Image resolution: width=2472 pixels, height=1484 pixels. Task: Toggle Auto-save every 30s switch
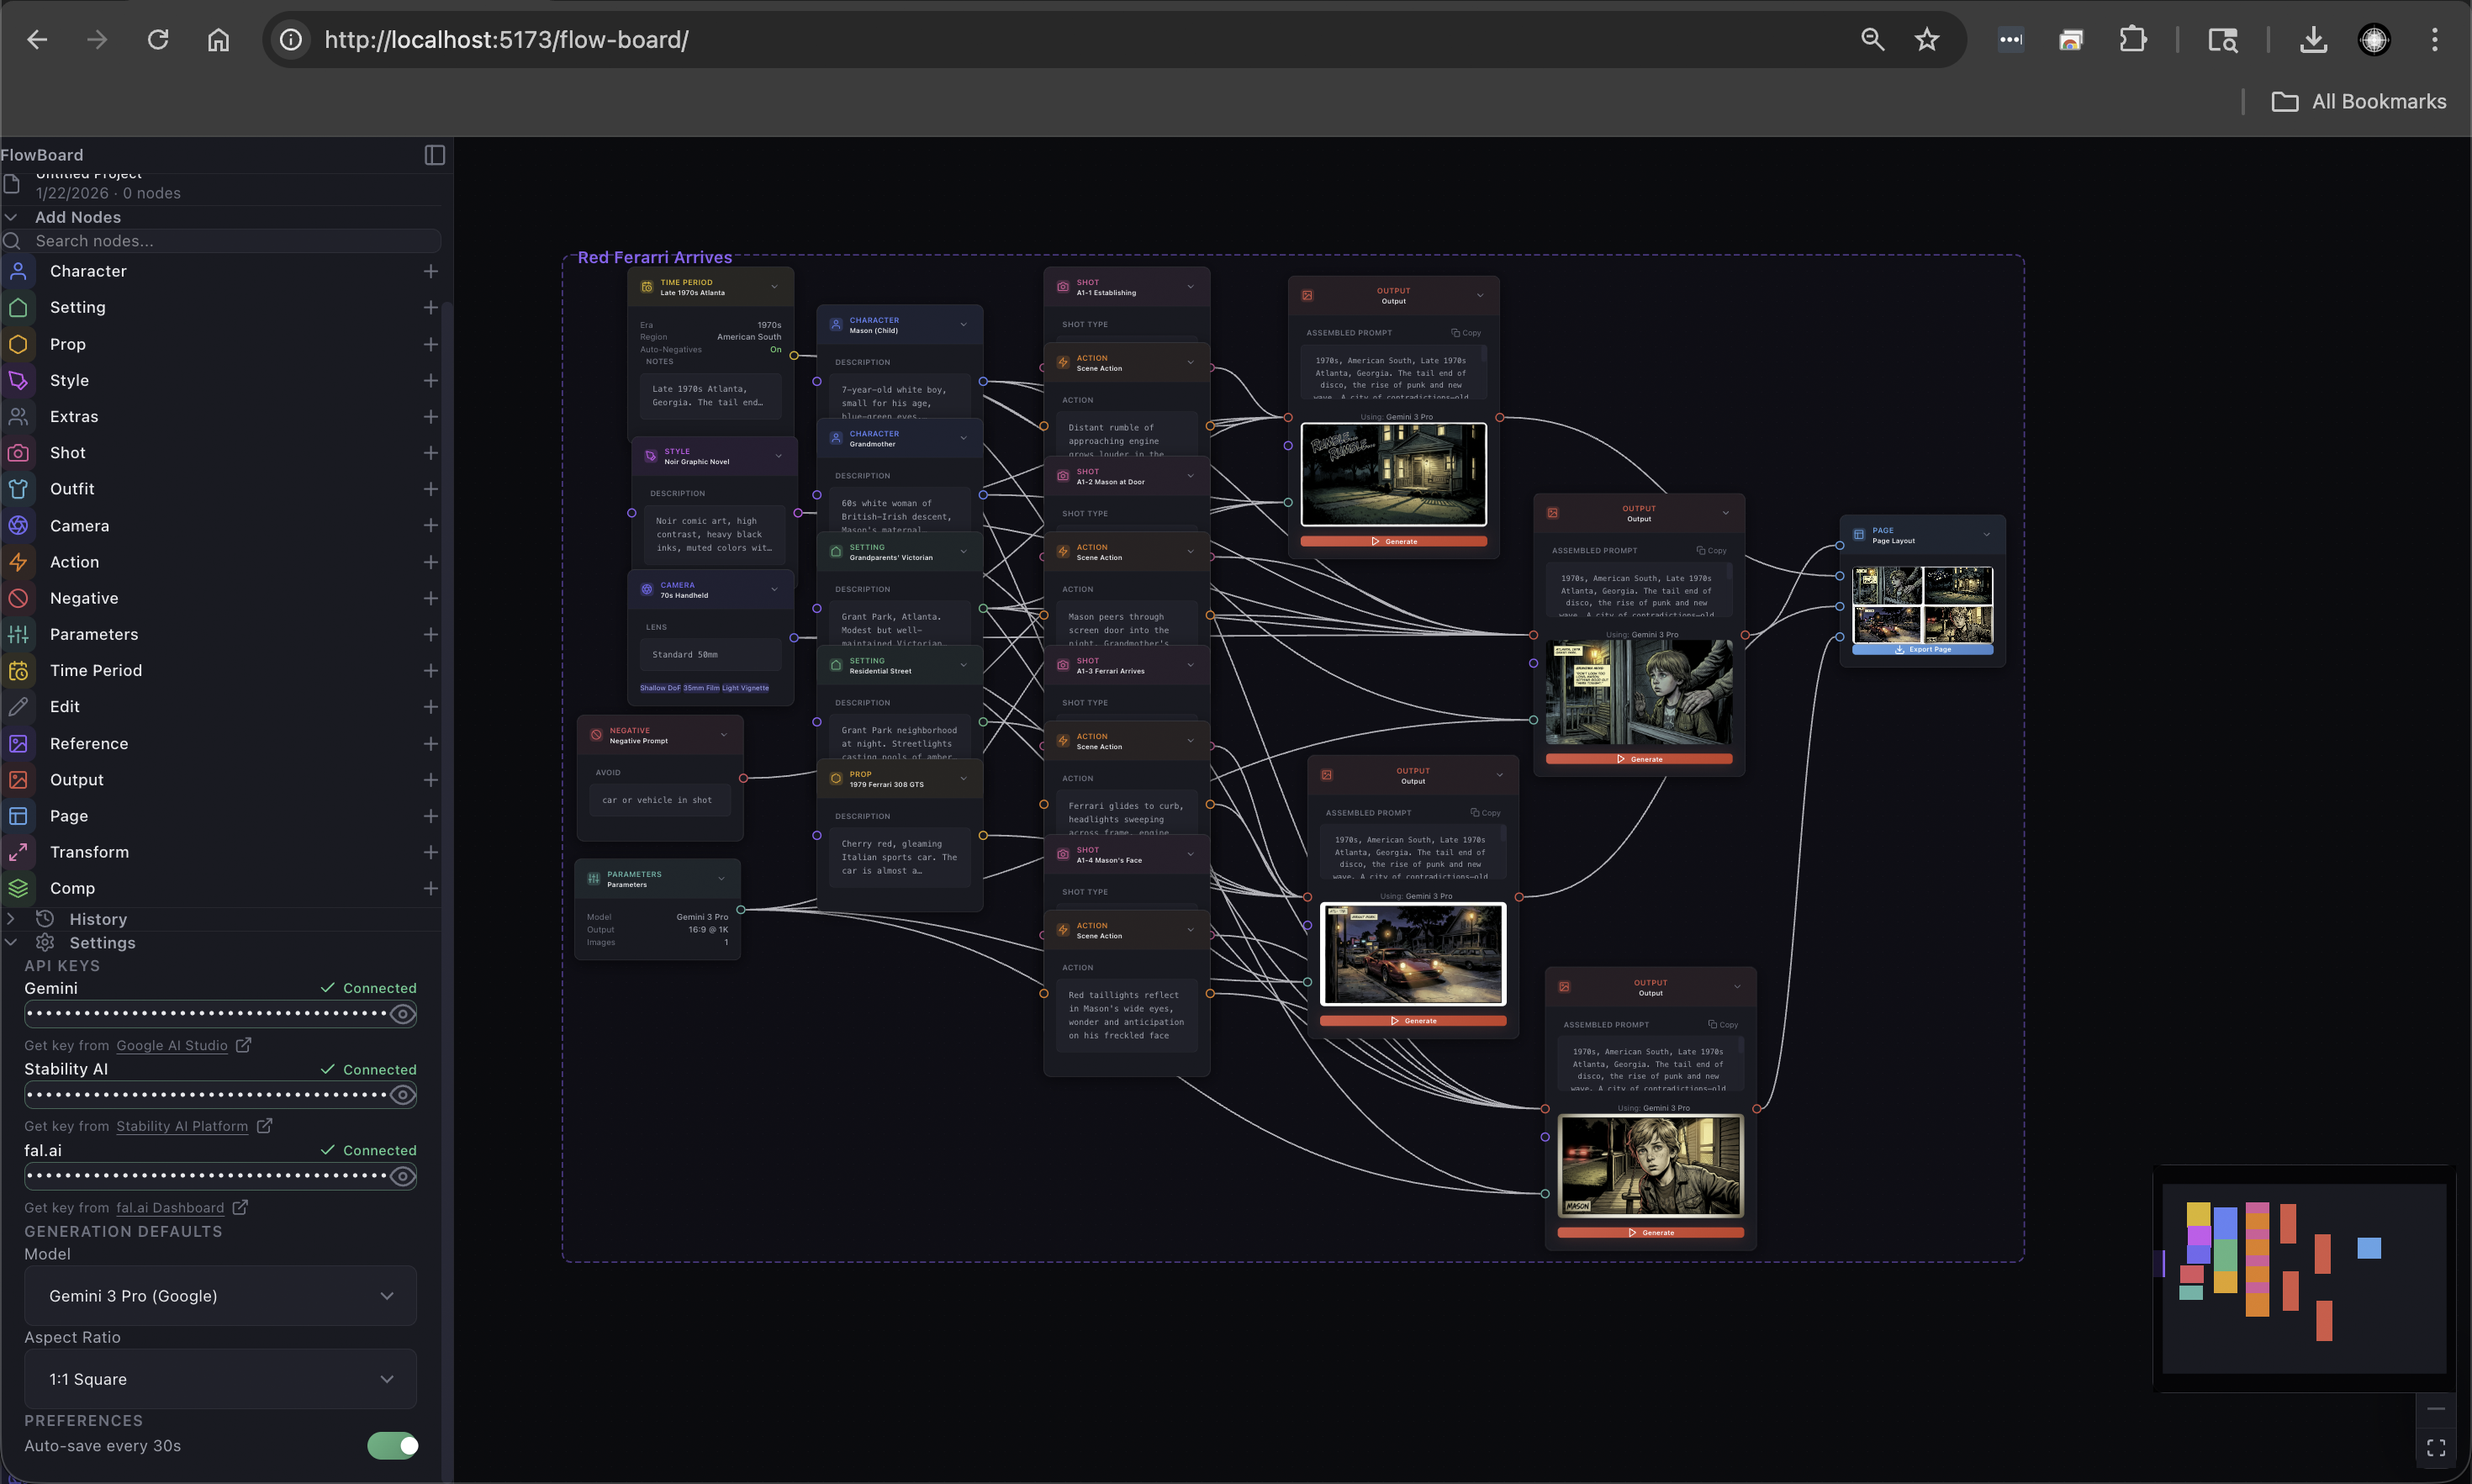click(393, 1445)
